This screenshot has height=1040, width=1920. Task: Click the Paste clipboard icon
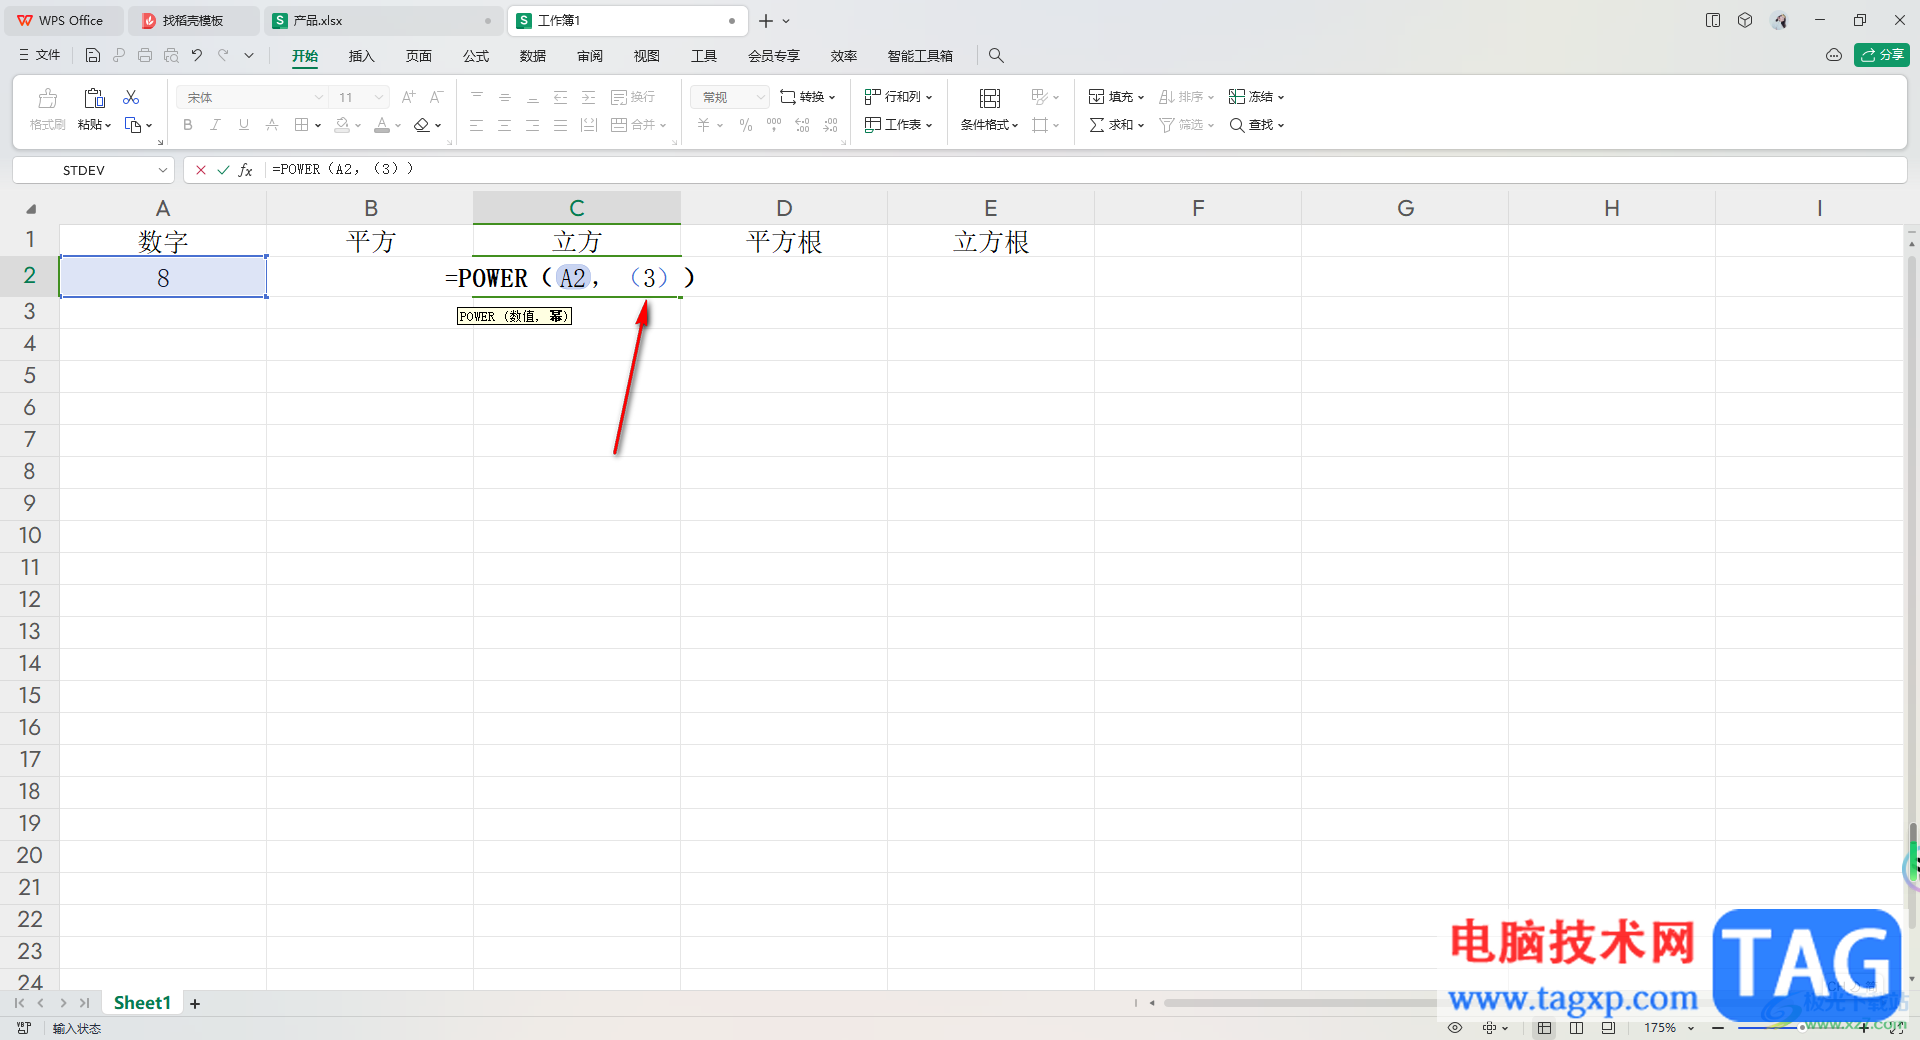pos(94,98)
